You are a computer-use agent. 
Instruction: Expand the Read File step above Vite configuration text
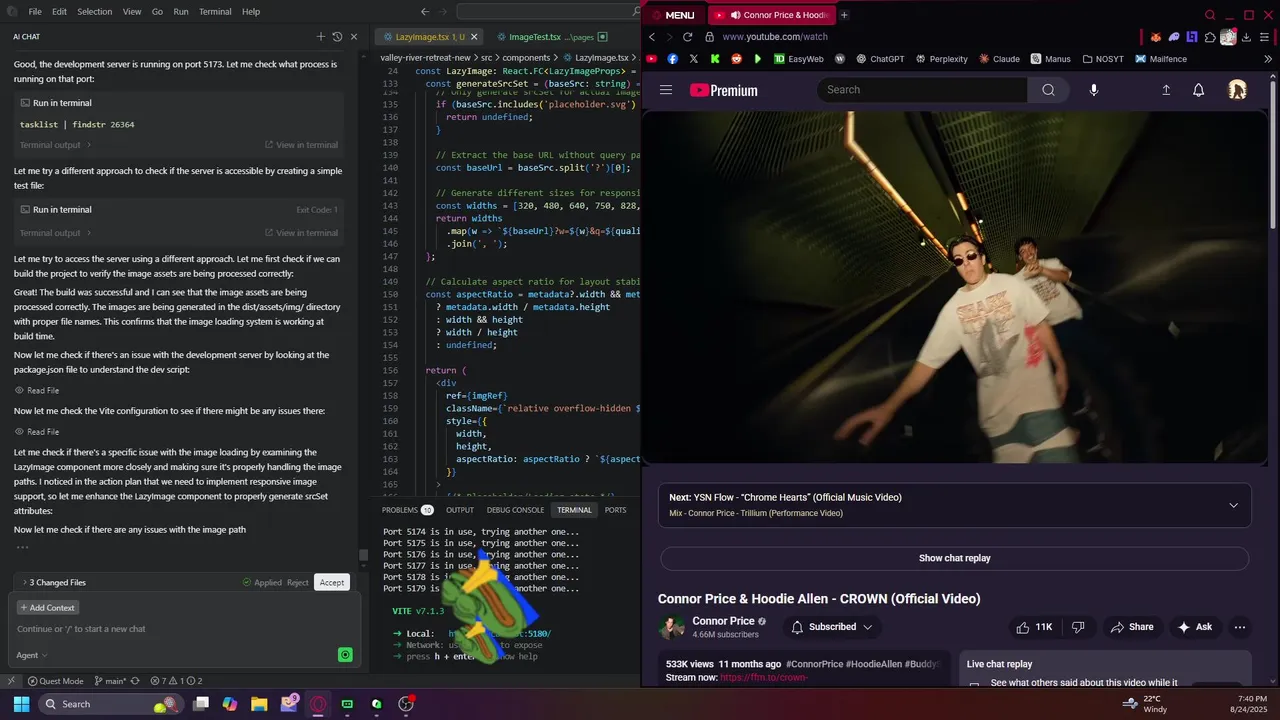tap(37, 391)
